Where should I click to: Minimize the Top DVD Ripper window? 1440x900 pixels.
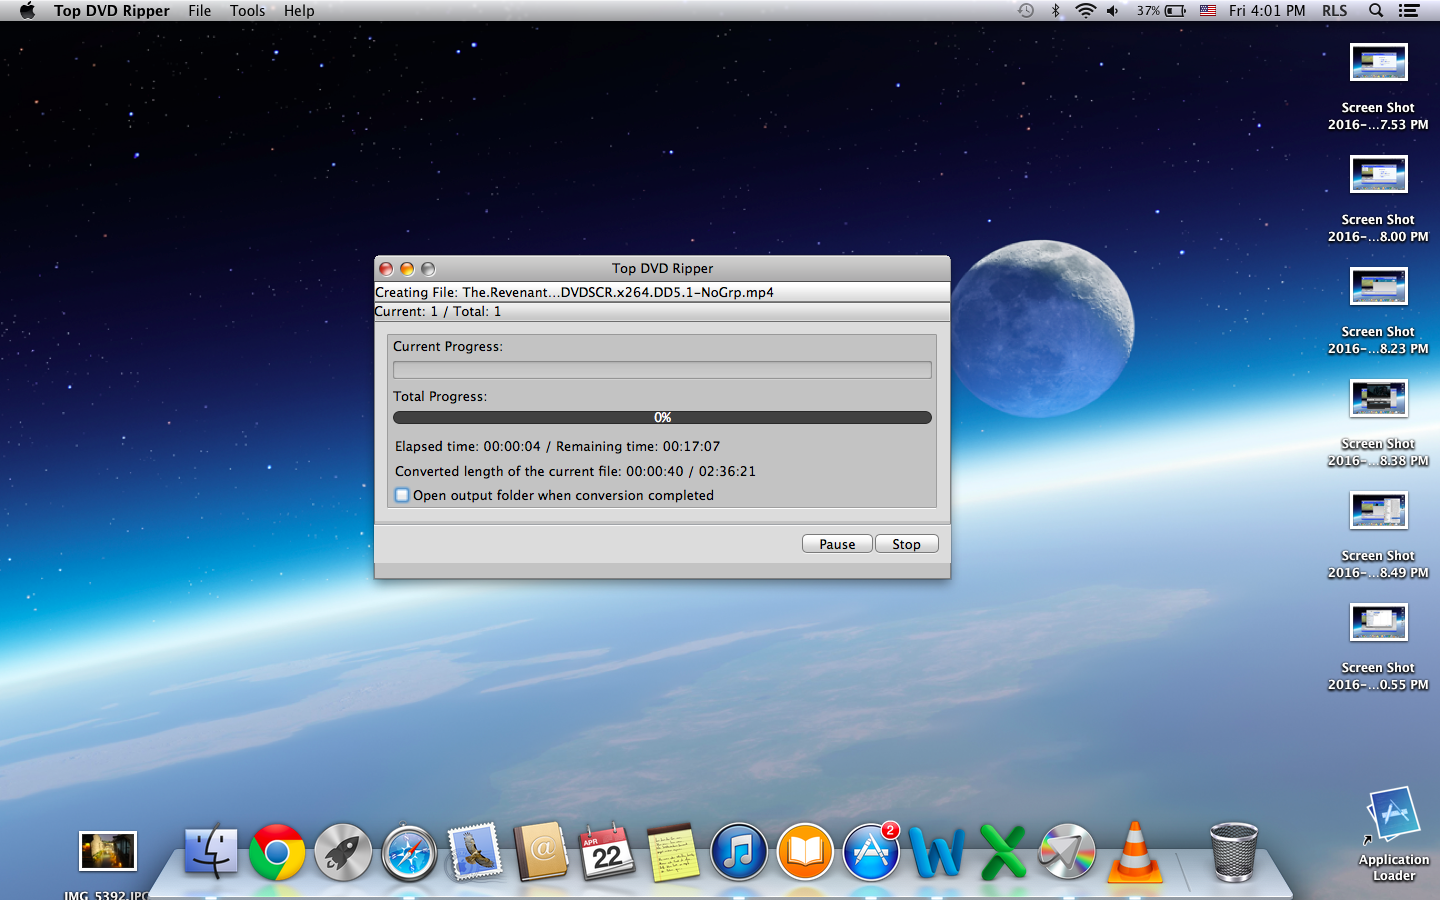click(407, 269)
